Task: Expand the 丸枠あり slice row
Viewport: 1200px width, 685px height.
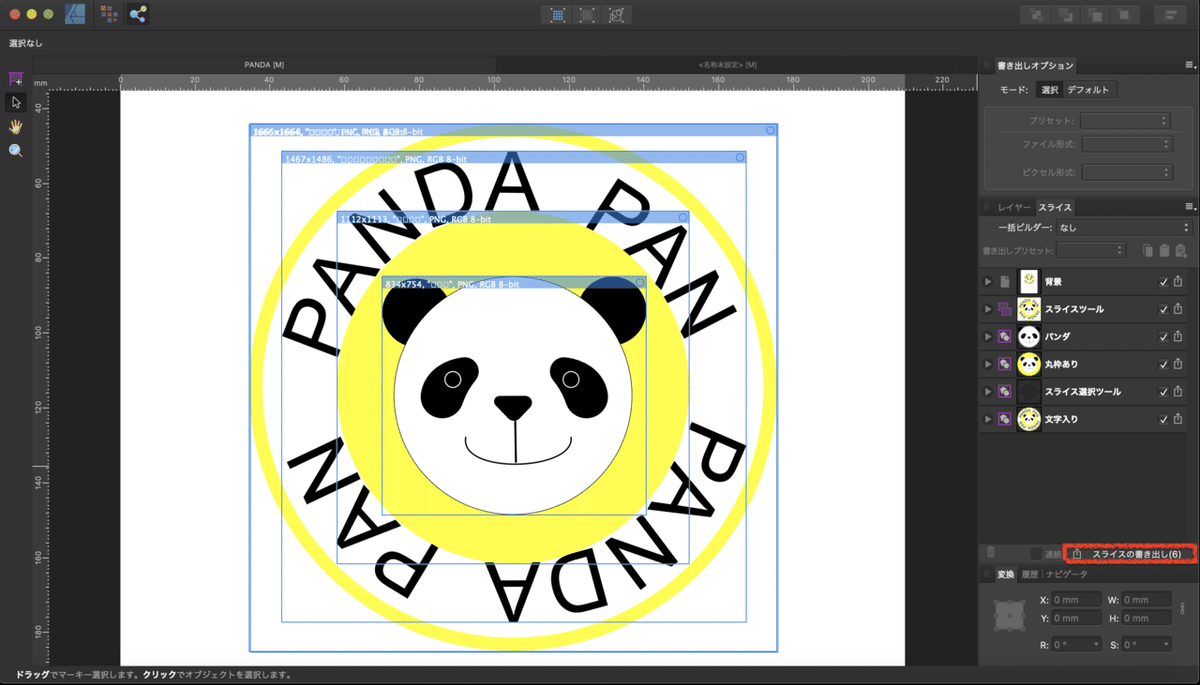Action: (989, 365)
